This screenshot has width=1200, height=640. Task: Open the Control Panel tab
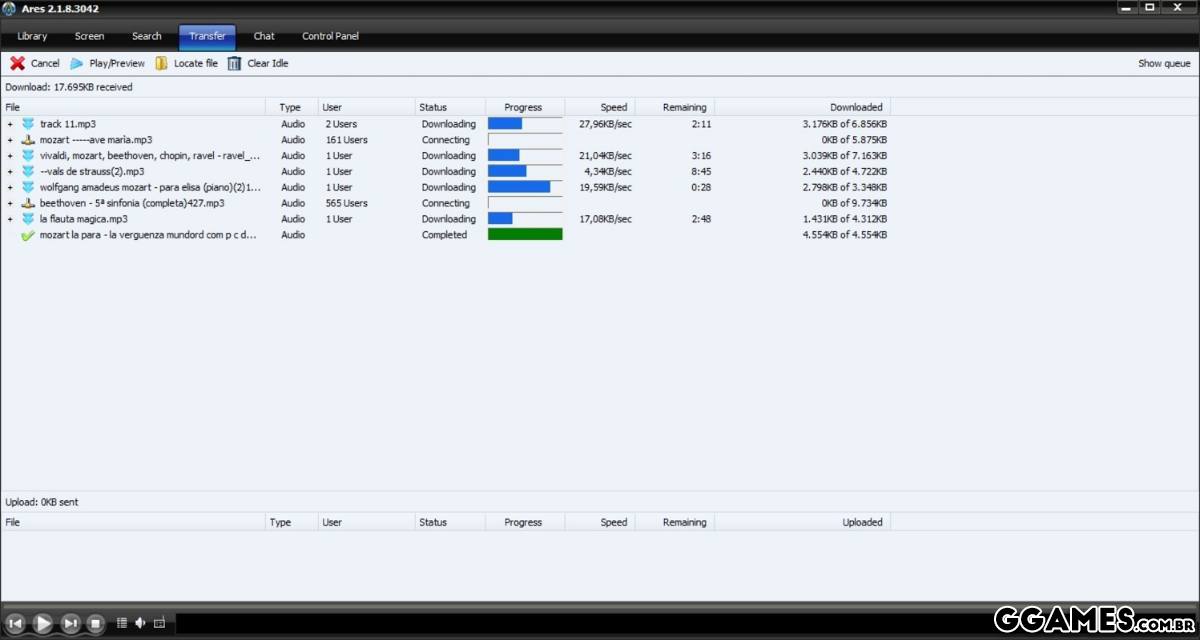[330, 36]
